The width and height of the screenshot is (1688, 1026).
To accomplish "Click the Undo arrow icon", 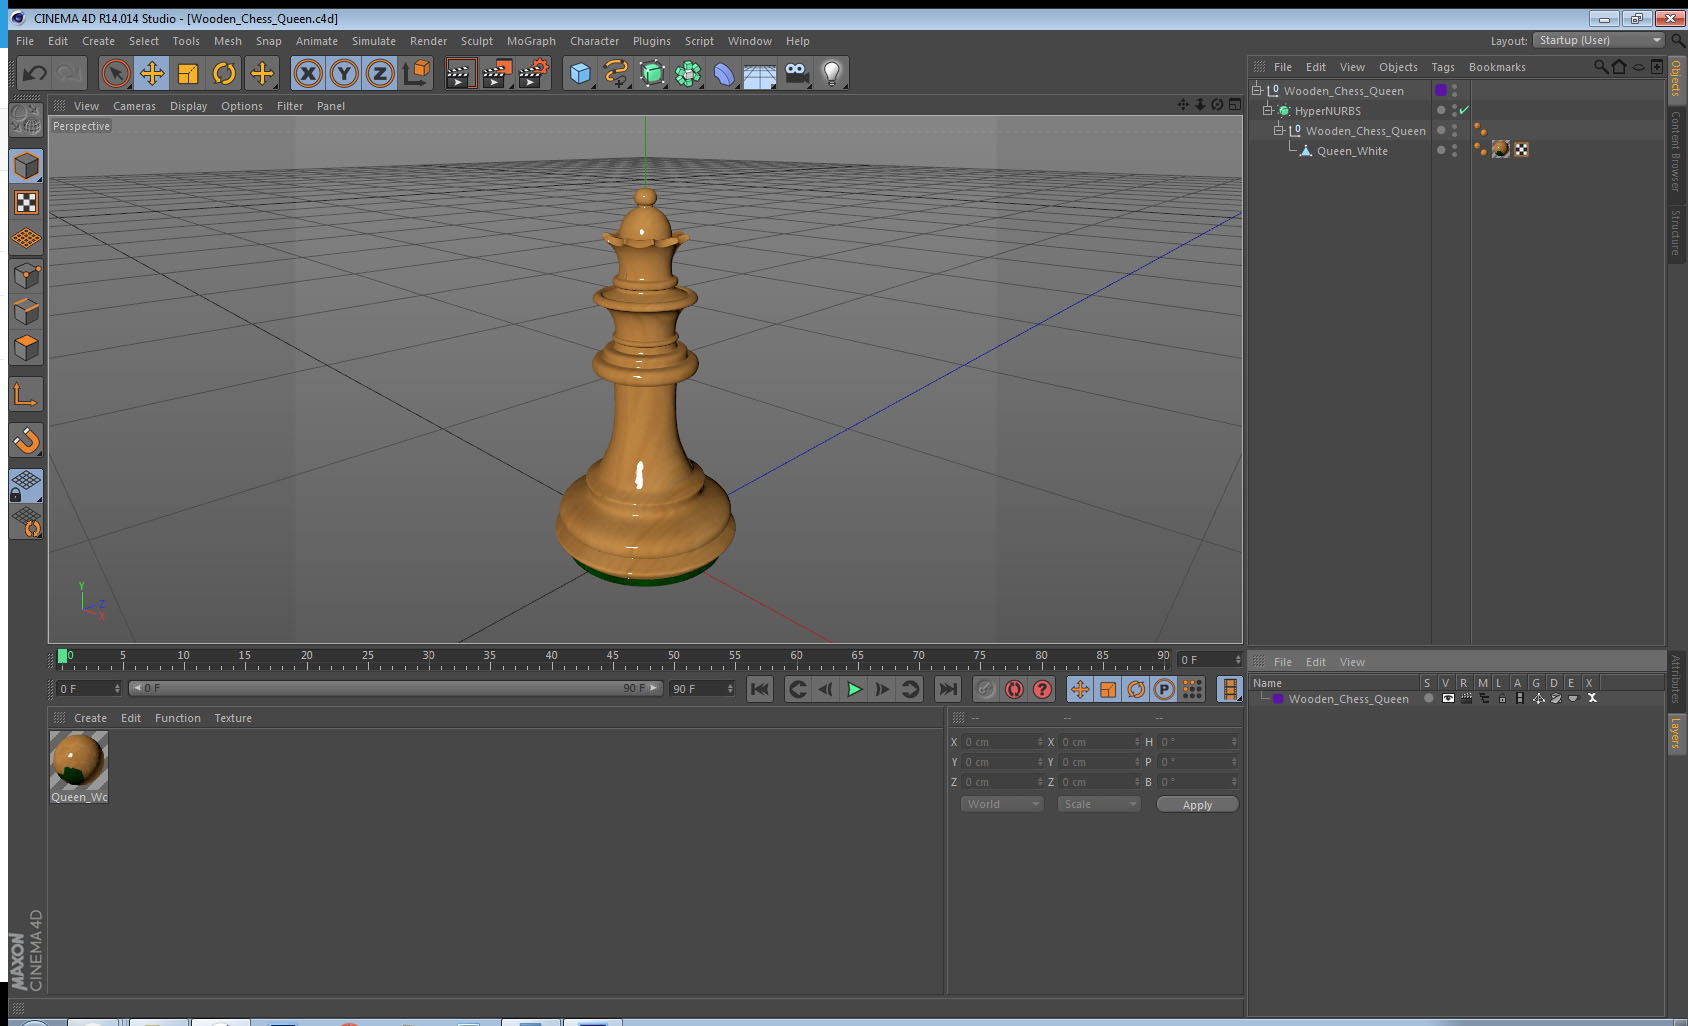I will click(35, 73).
